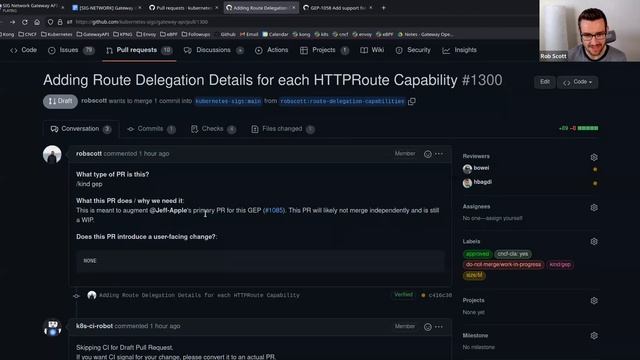640x360 pixels.
Task: Open the GatewayAPI bookmarks folder
Action: pyautogui.click(x=93, y=35)
